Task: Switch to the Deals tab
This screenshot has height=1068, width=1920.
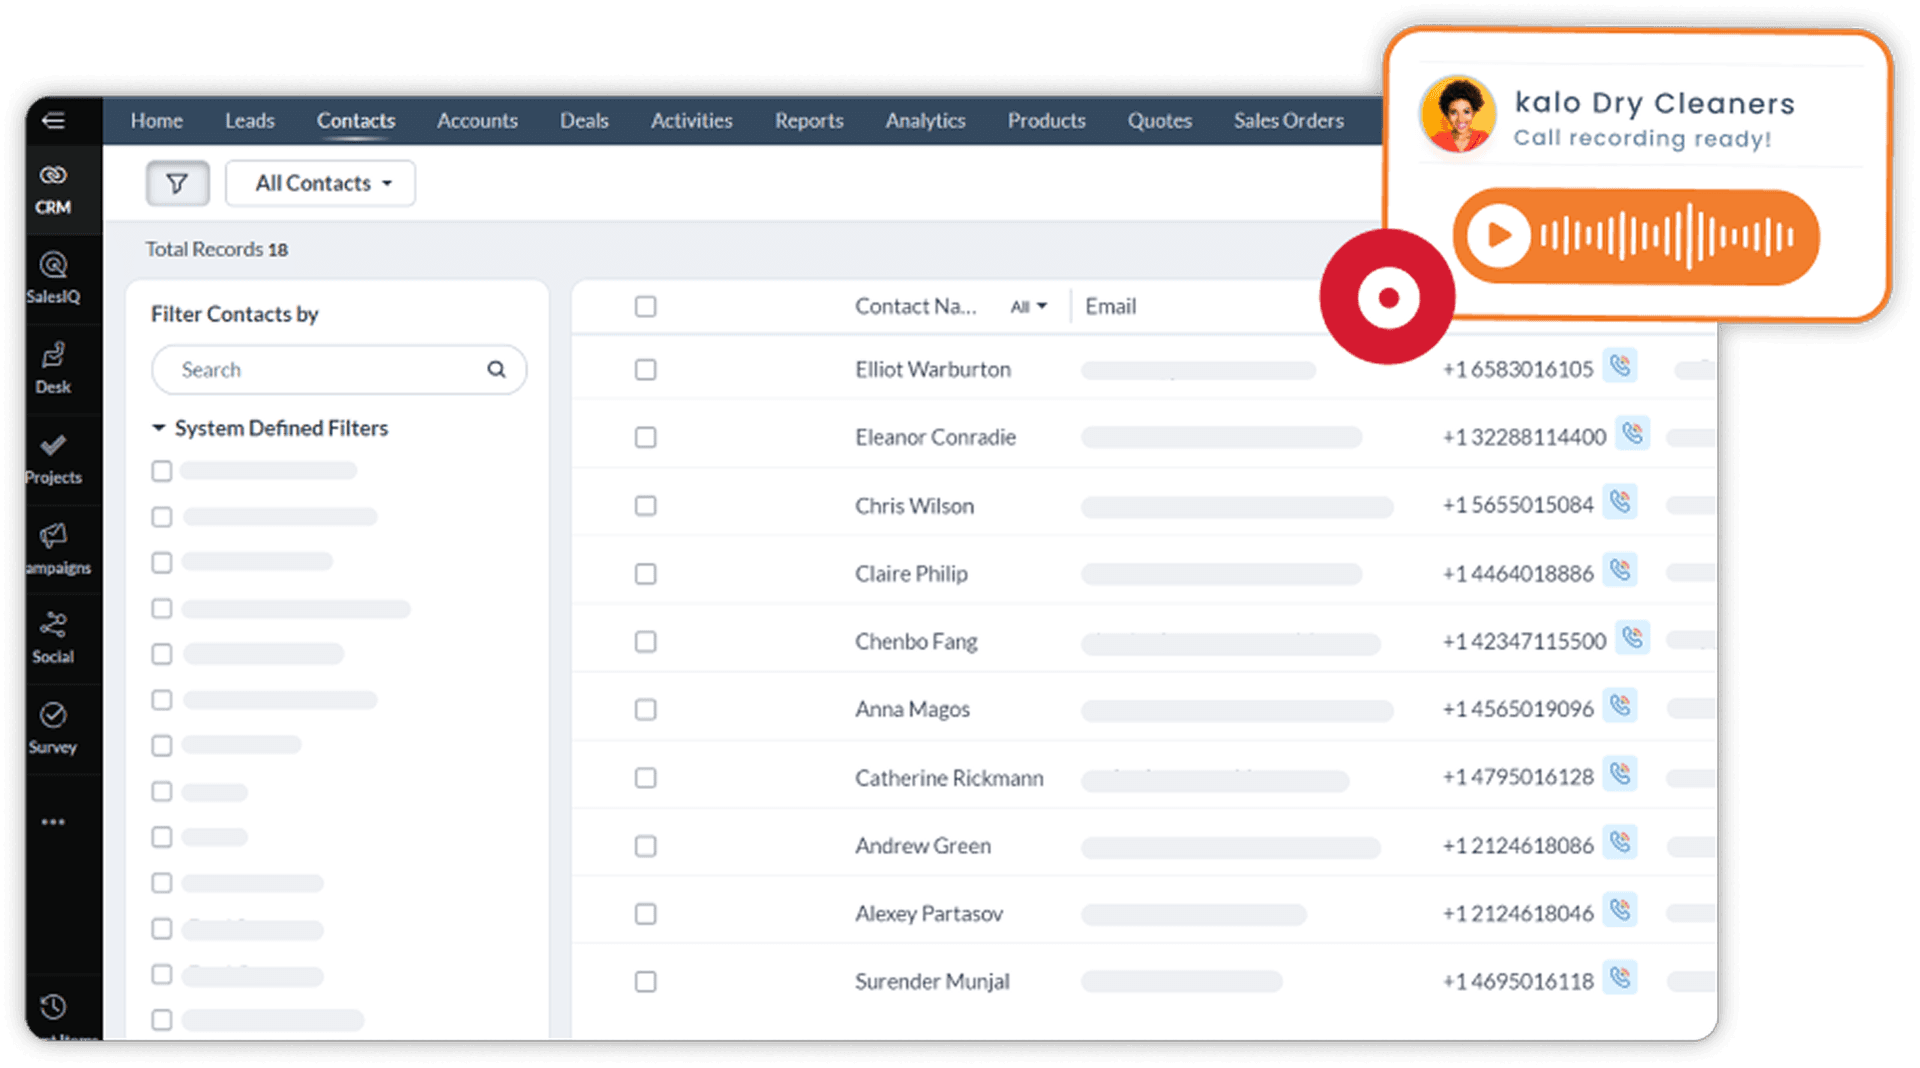Action: (x=584, y=121)
